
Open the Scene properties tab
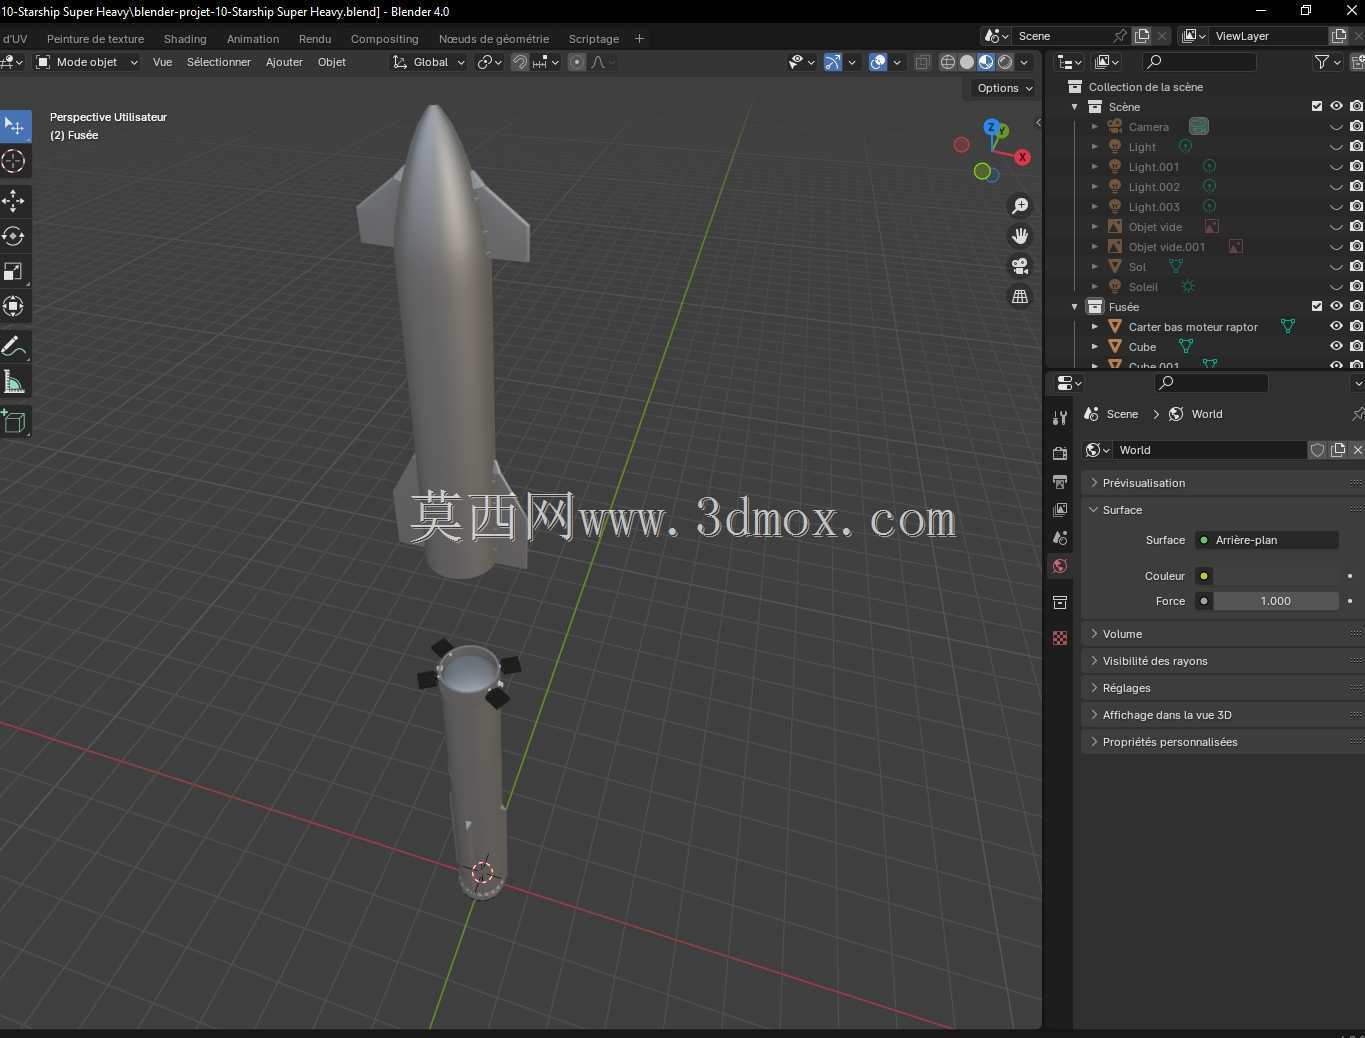point(1060,537)
